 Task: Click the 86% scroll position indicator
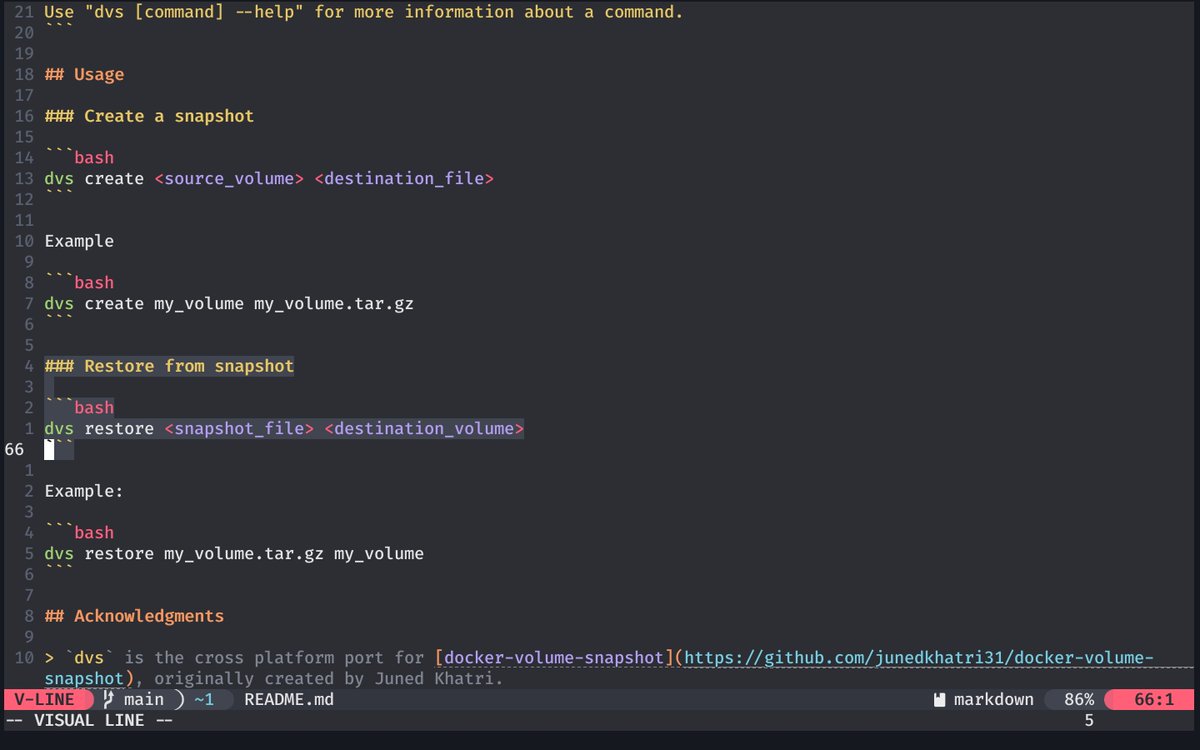pyautogui.click(x=1079, y=700)
